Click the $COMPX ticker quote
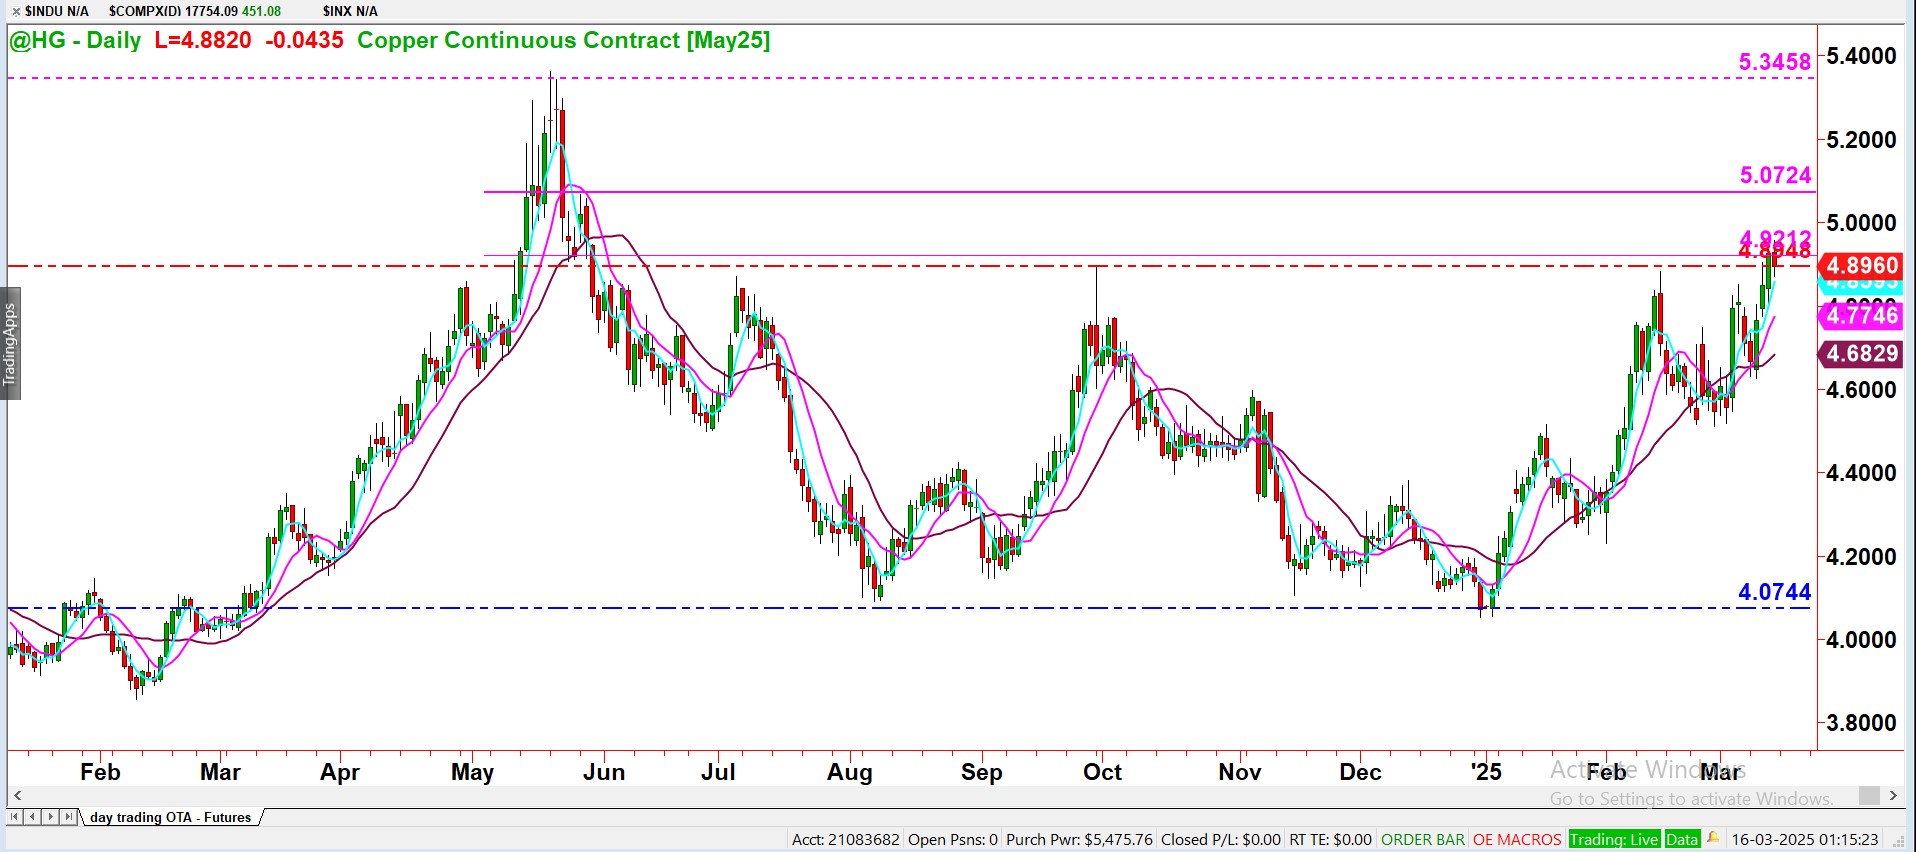 tap(194, 11)
